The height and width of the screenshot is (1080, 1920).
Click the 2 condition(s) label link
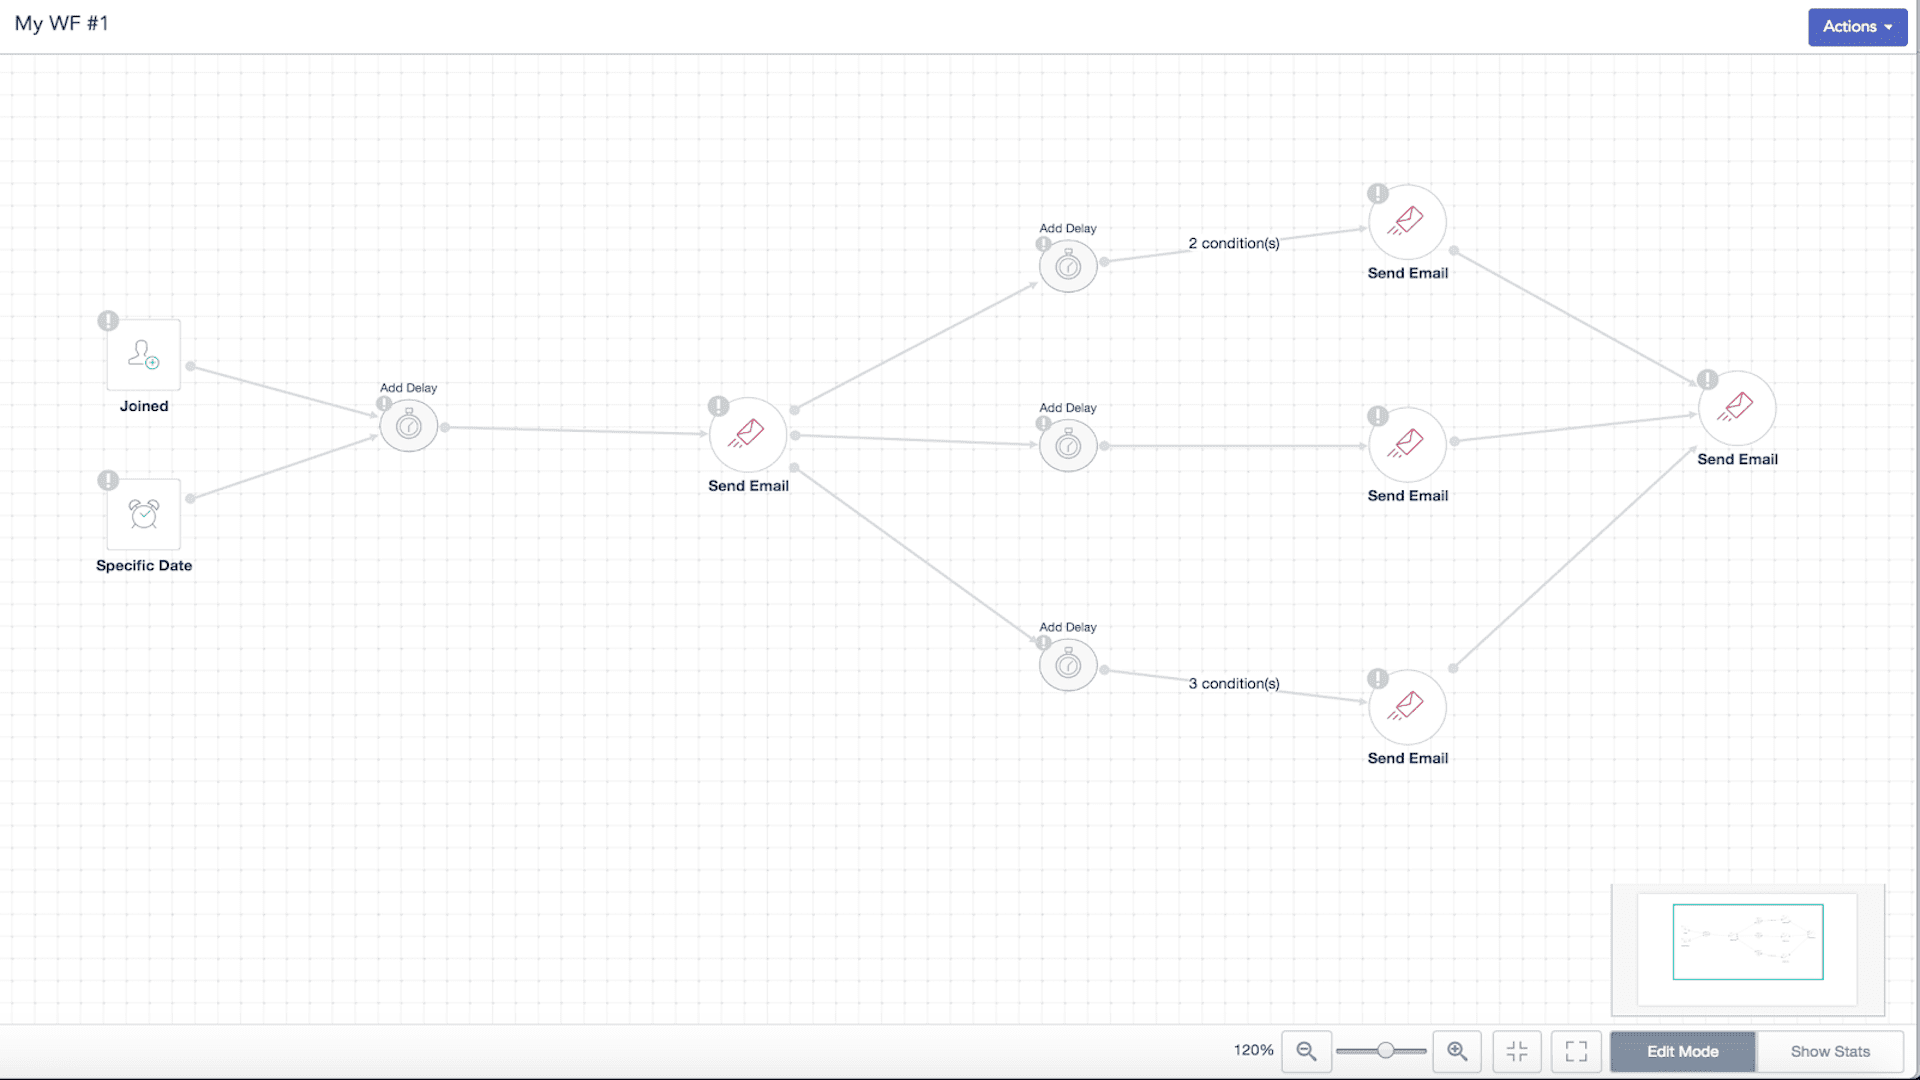(x=1233, y=241)
